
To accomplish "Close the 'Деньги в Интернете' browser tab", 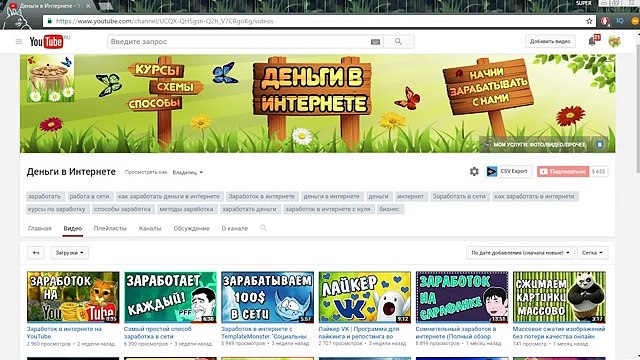I will [x=88, y=6].
